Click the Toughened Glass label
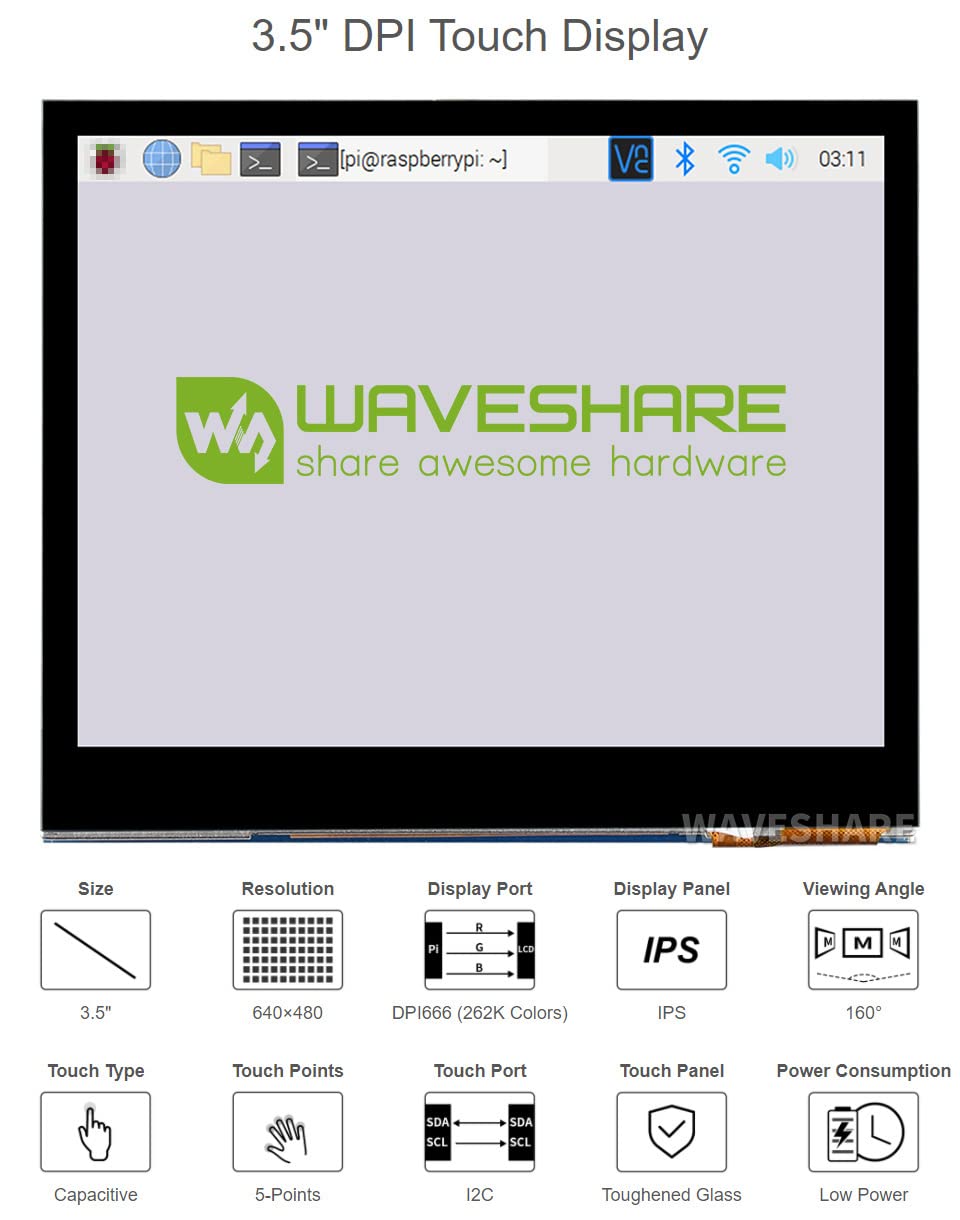The image size is (960, 1220). coord(672,1195)
